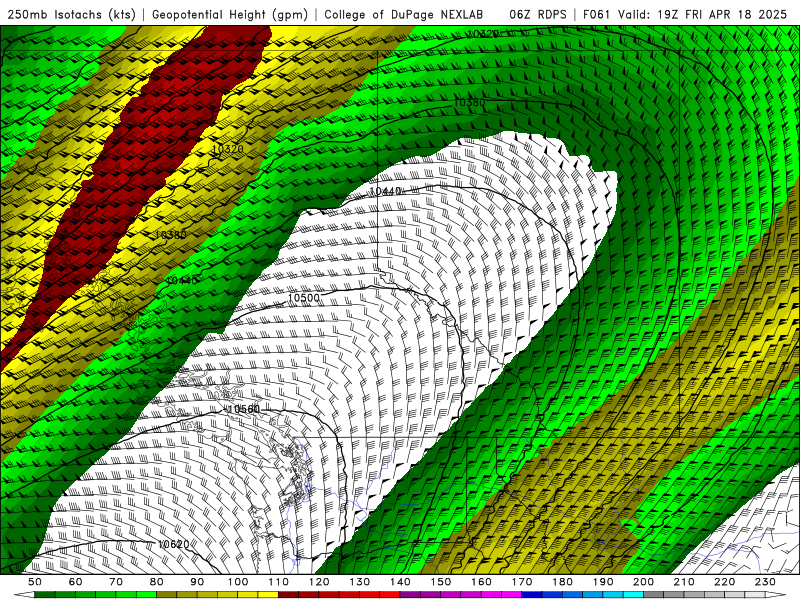Viewport: 800px width, 600px height.
Task: Click the 'F061' forecast hour label
Action: point(596,14)
